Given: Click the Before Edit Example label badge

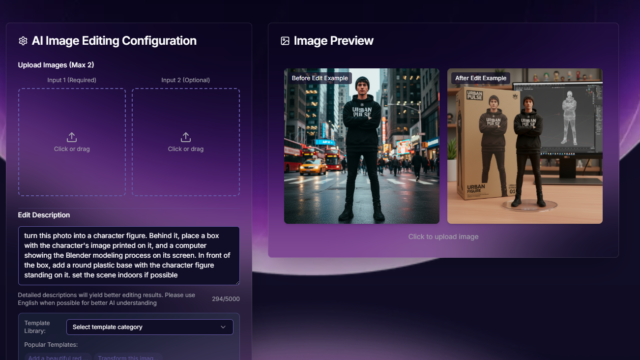Looking at the screenshot, I should 320,78.
